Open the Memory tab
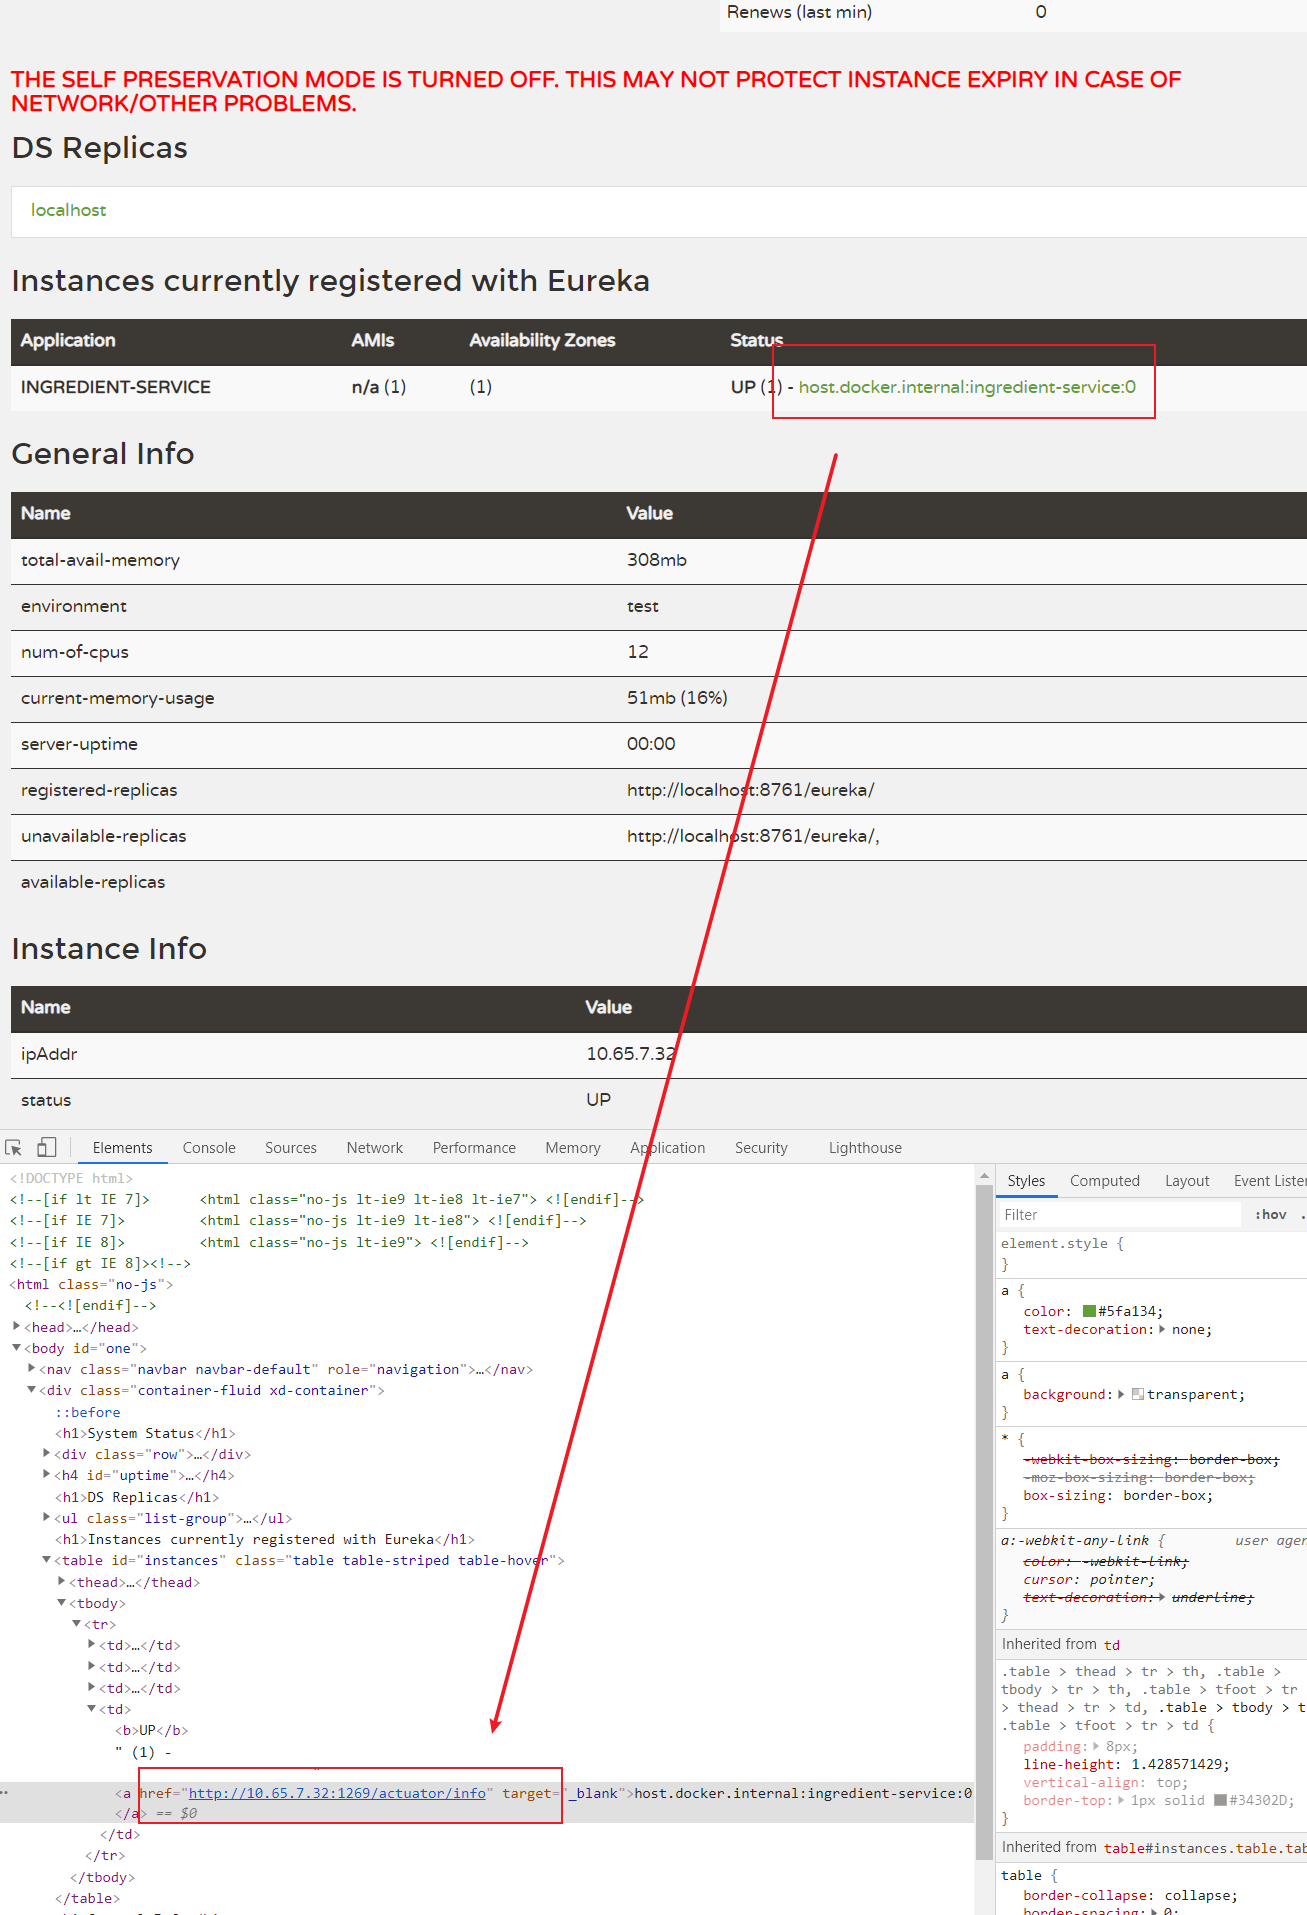The image size is (1307, 1915). point(573,1148)
